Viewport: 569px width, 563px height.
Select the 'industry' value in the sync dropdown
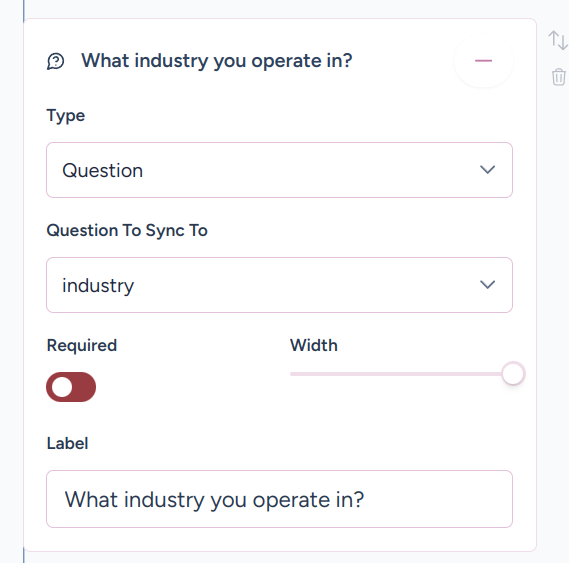[98, 286]
